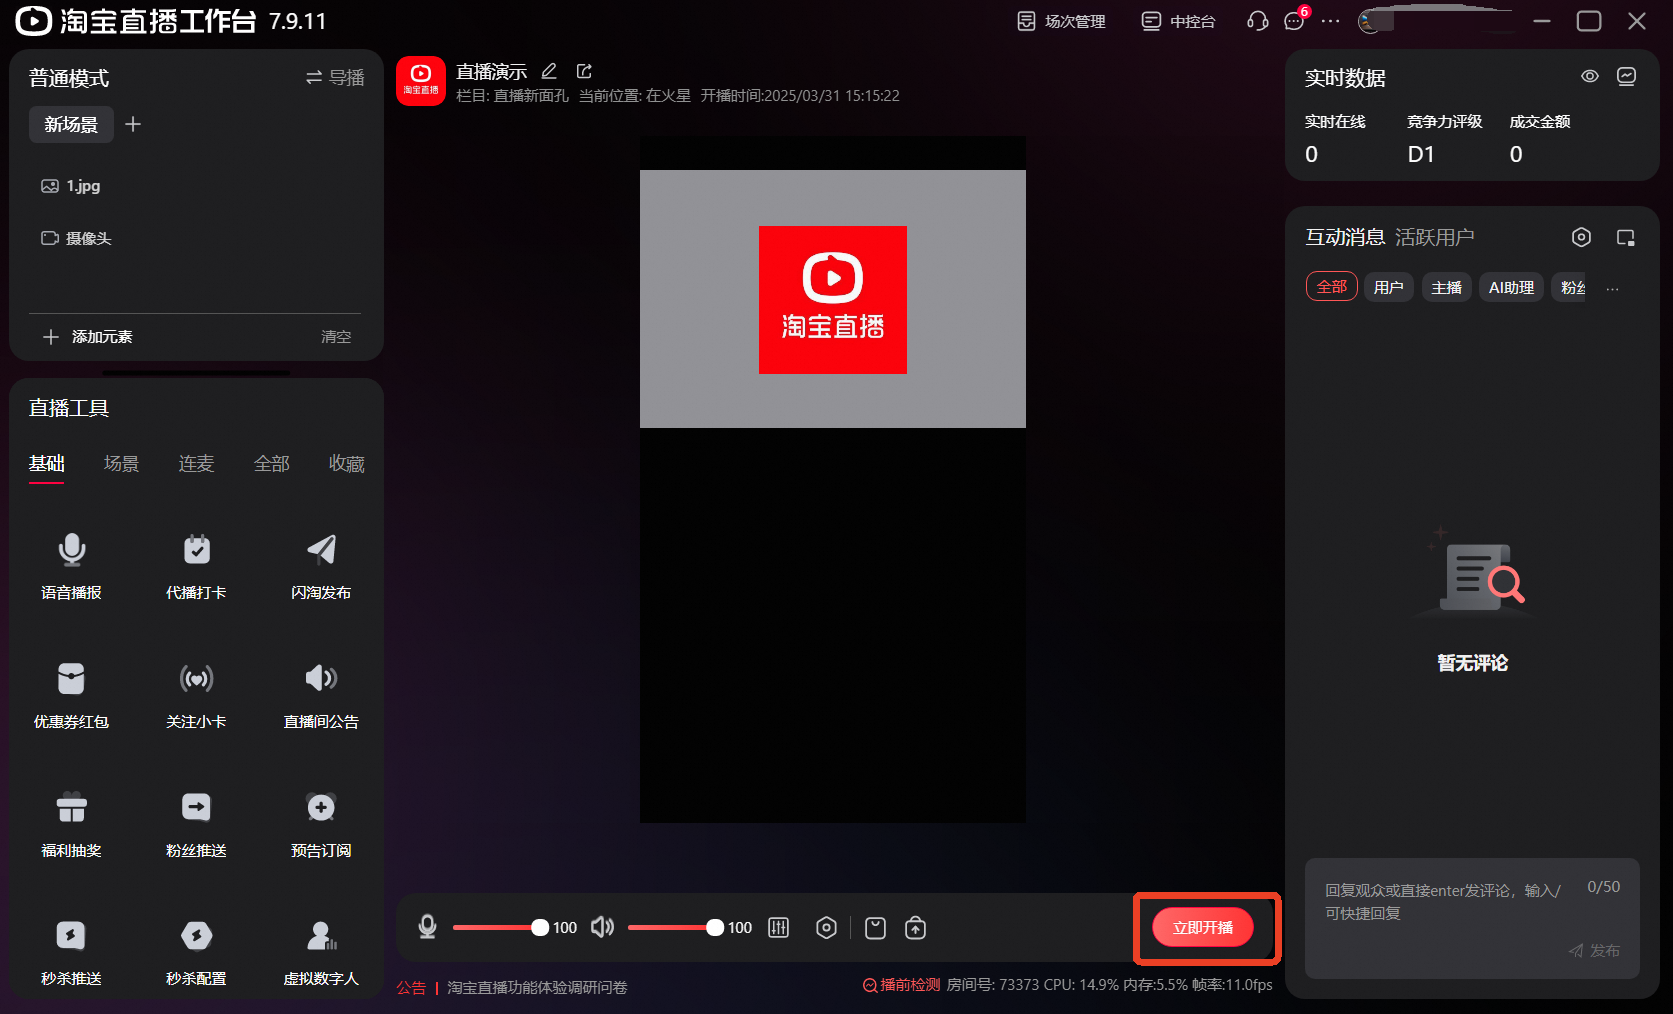Switch to the 连麦 tools tab

tap(197, 463)
